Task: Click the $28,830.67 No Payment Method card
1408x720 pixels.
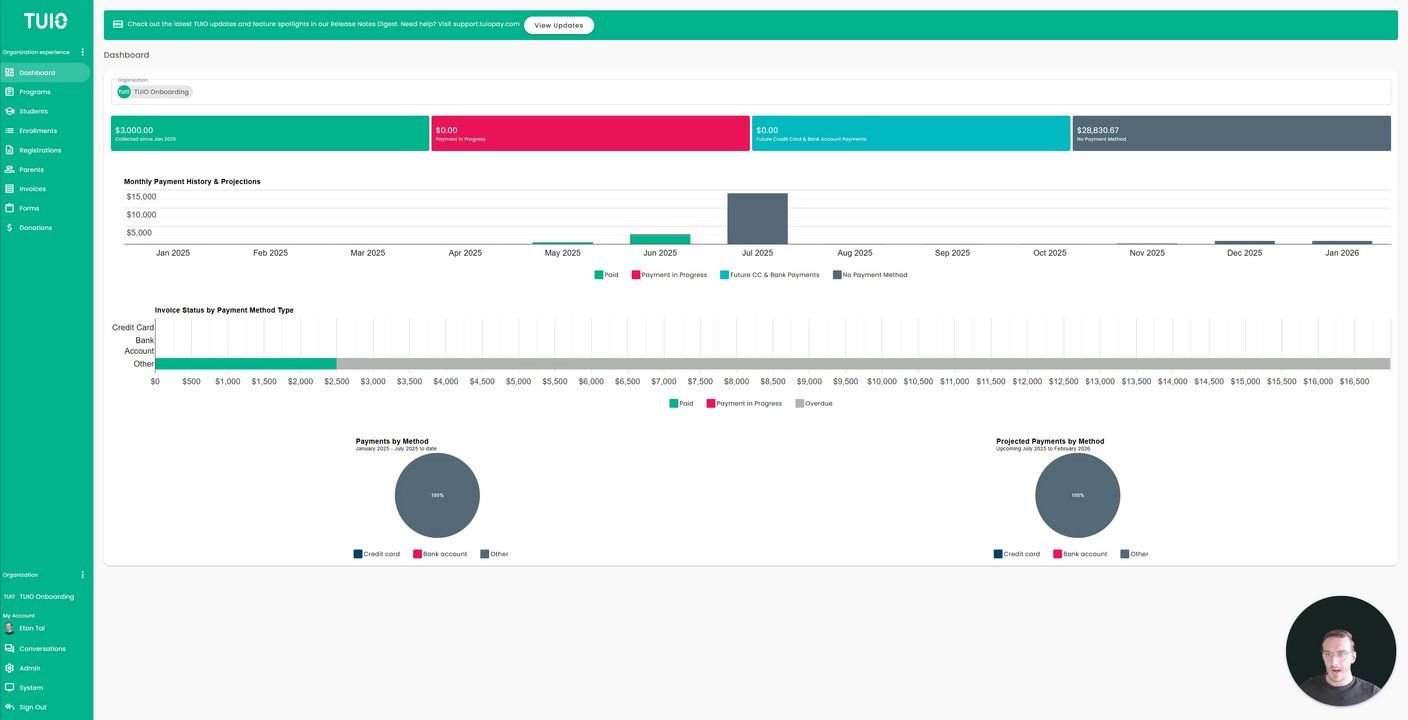Action: 1232,133
